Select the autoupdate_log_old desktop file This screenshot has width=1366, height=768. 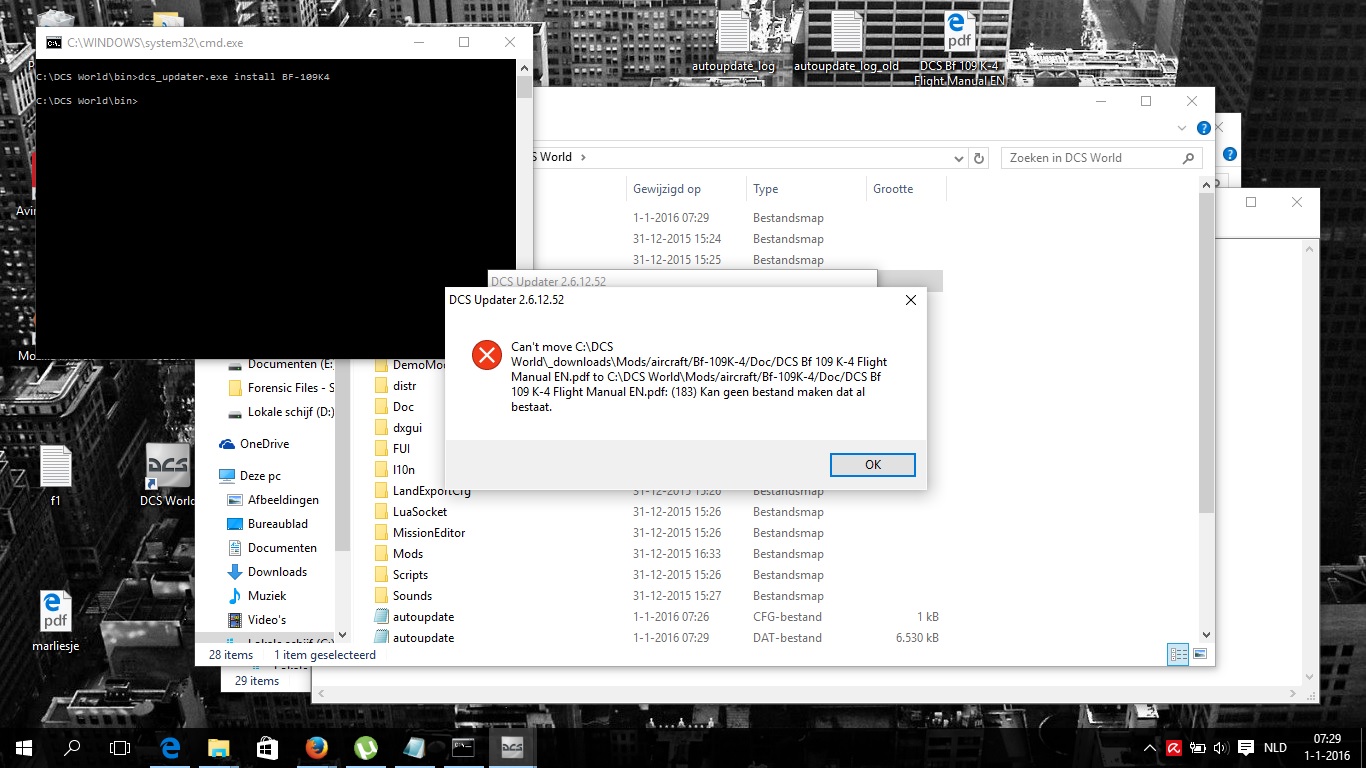coord(846,43)
